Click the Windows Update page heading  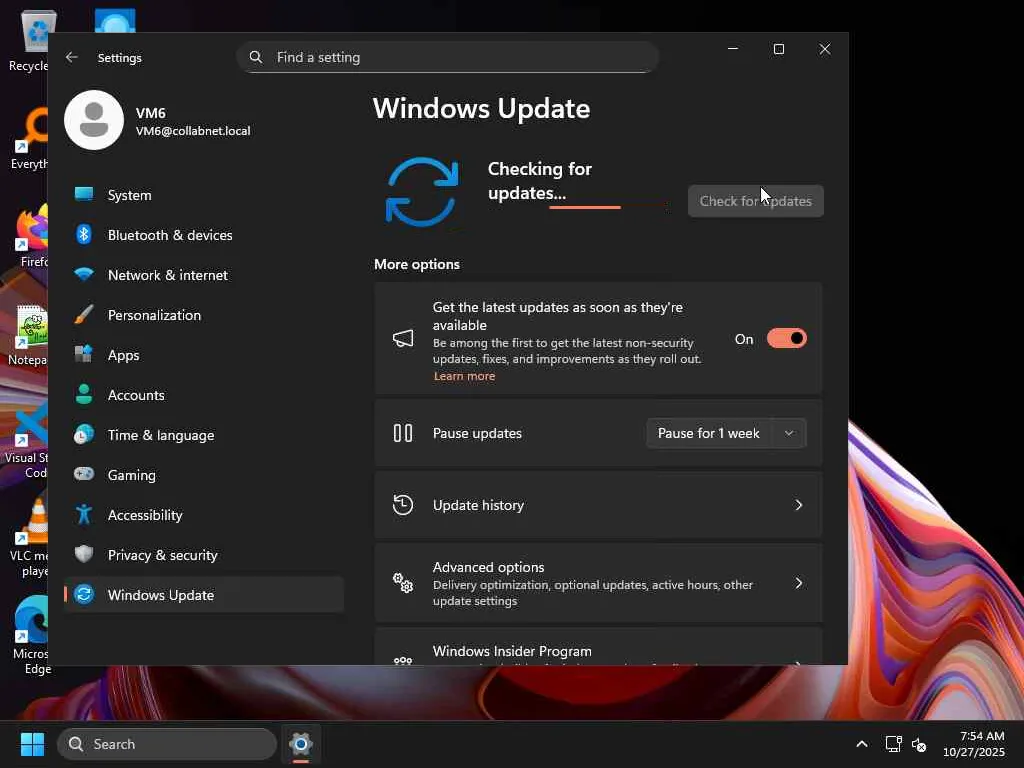click(x=481, y=108)
